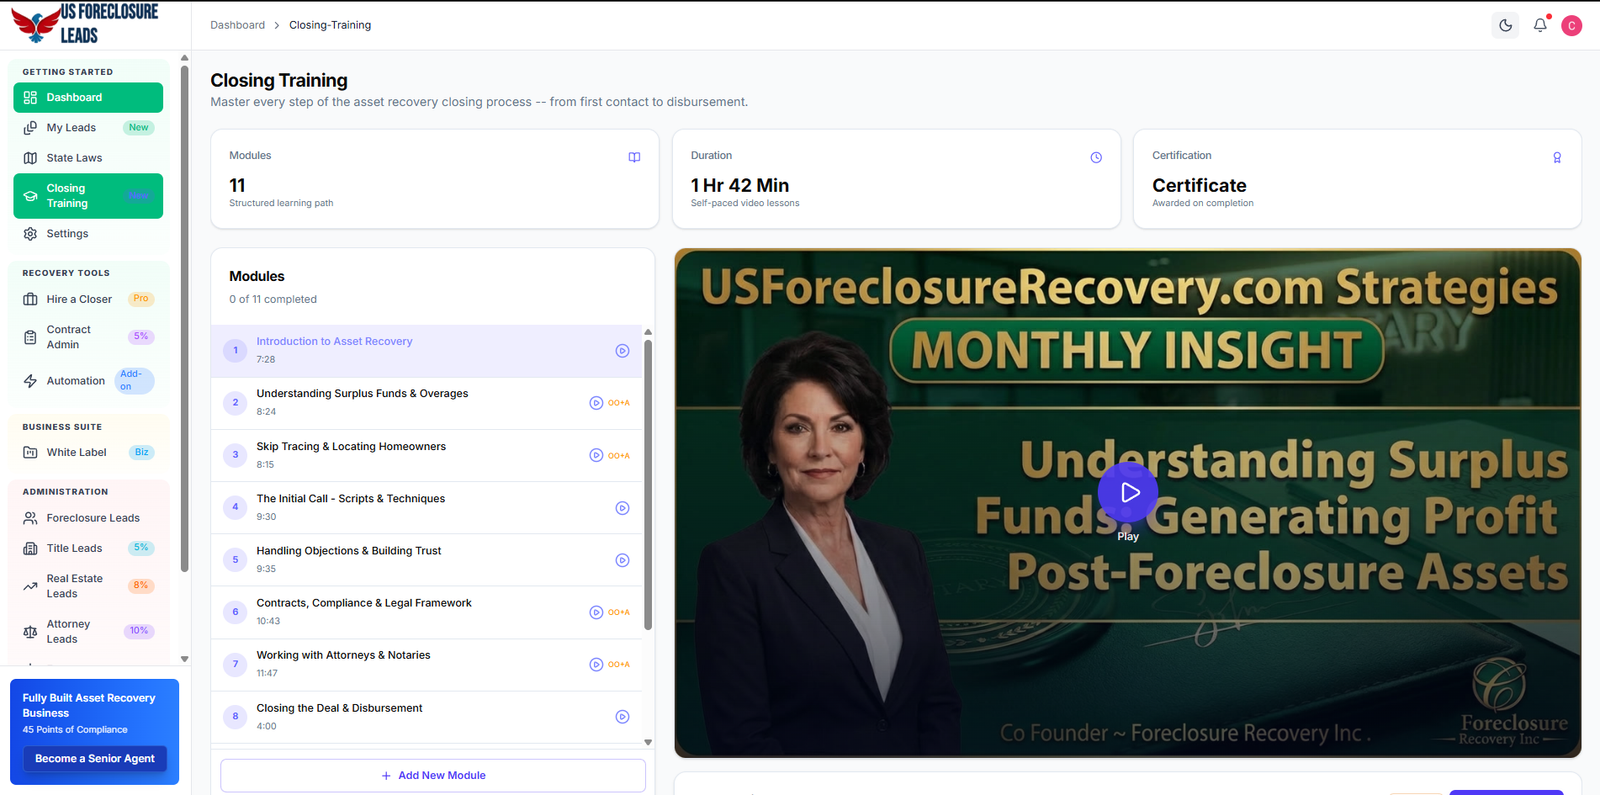Image resolution: width=1600 pixels, height=795 pixels.
Task: Click the Dashboard grid icon in sidebar
Action: point(30,97)
